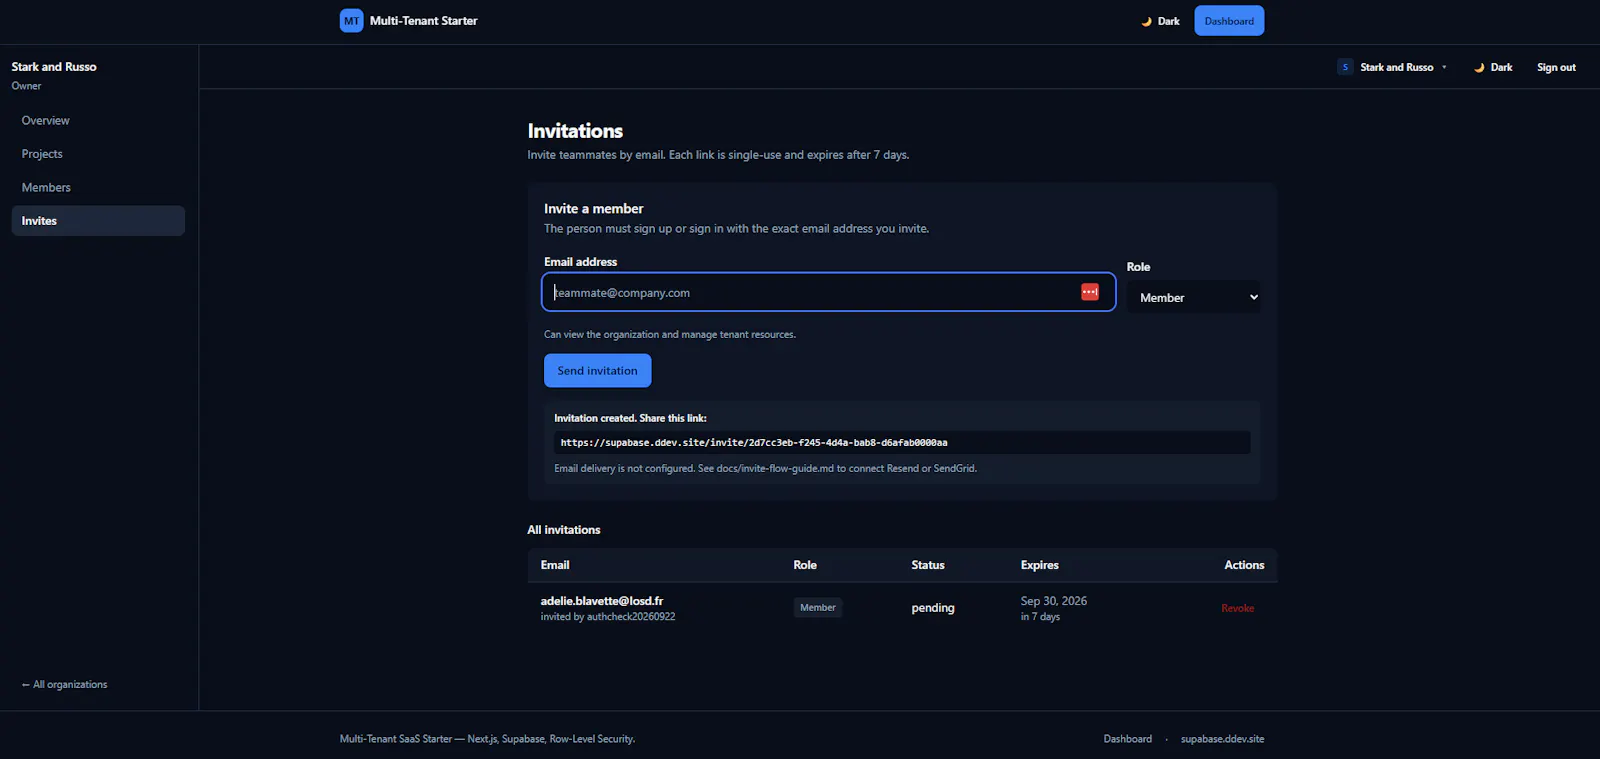
Task: Open Members in the sidebar
Action: (98, 187)
